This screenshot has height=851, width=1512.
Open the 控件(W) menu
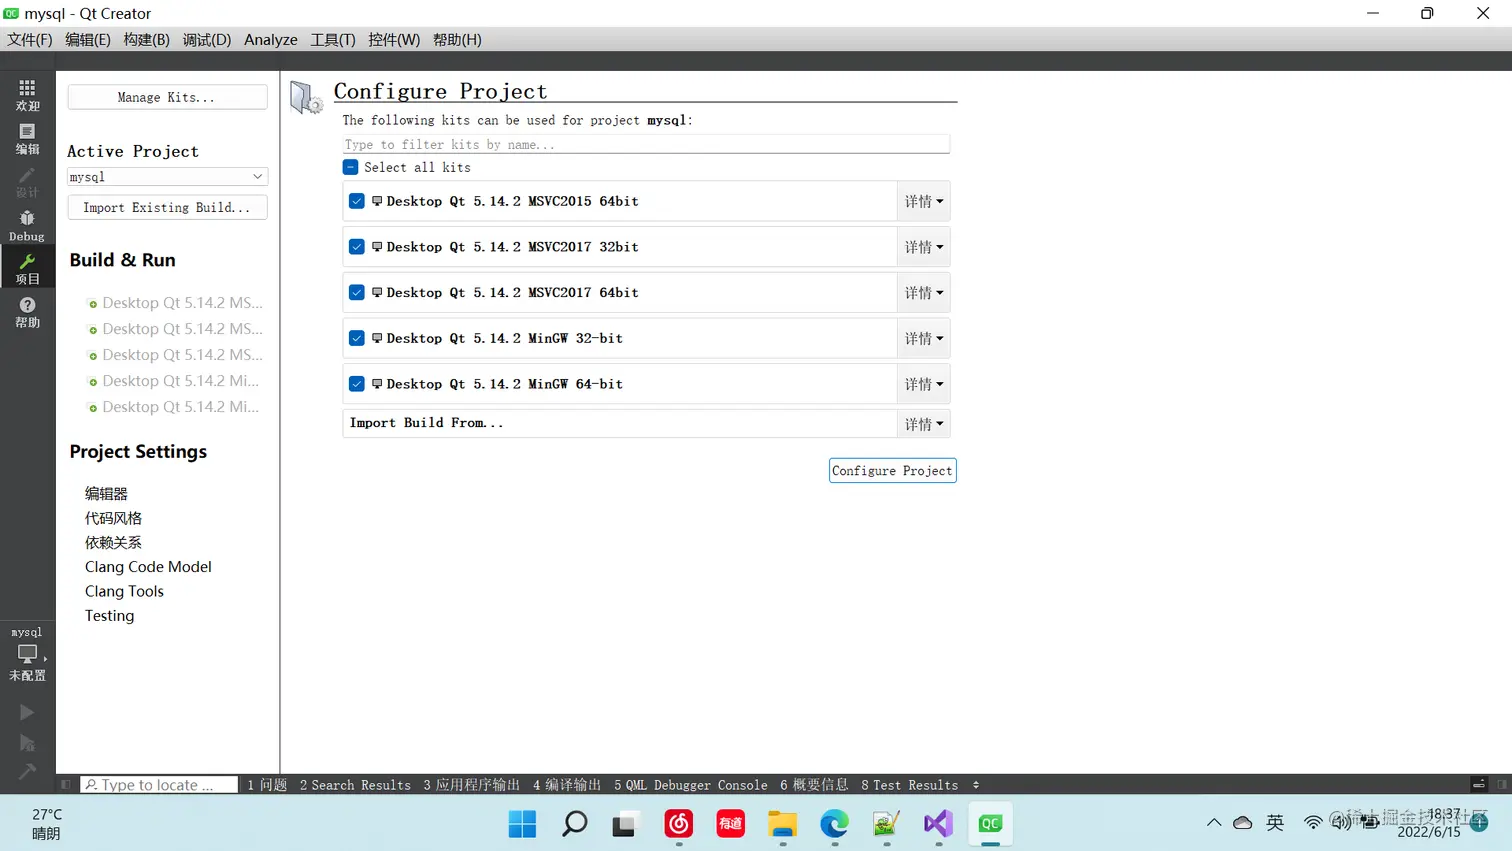pyautogui.click(x=394, y=40)
